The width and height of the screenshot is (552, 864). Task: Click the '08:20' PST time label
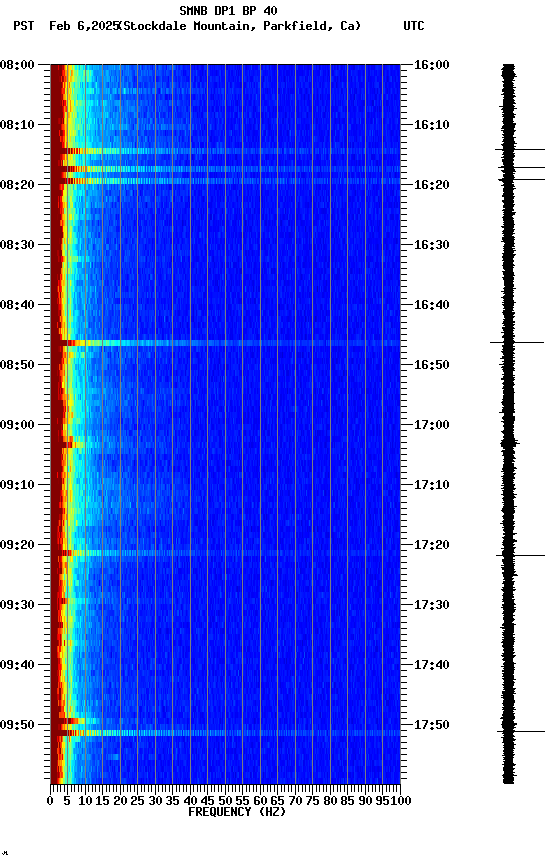point(17,185)
